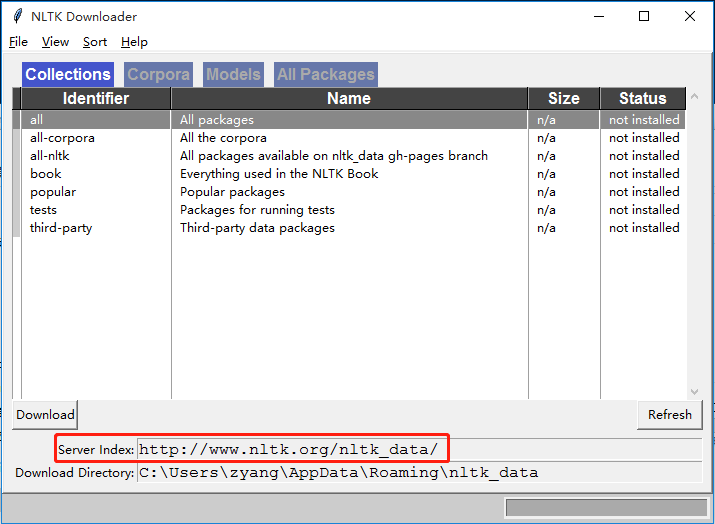Click 'All the corpora' name cell
The width and height of the screenshot is (715, 524).
tap(223, 138)
